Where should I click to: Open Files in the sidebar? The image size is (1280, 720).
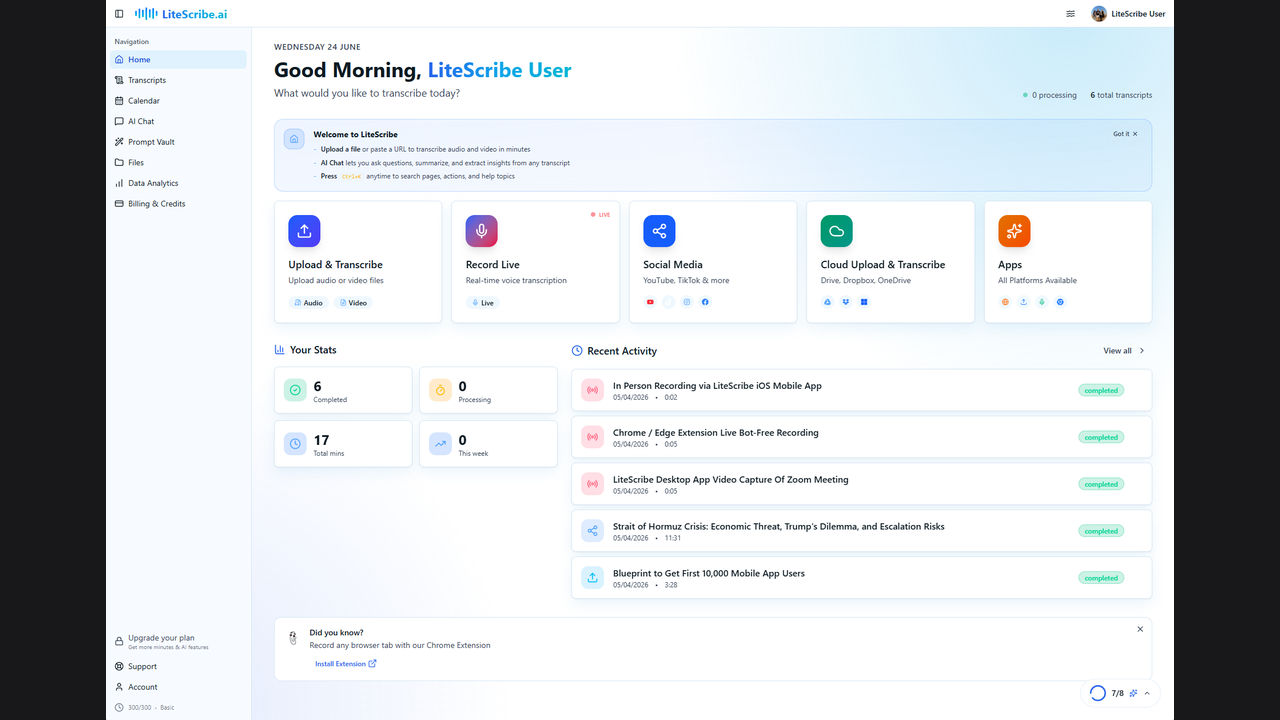click(x=178, y=162)
